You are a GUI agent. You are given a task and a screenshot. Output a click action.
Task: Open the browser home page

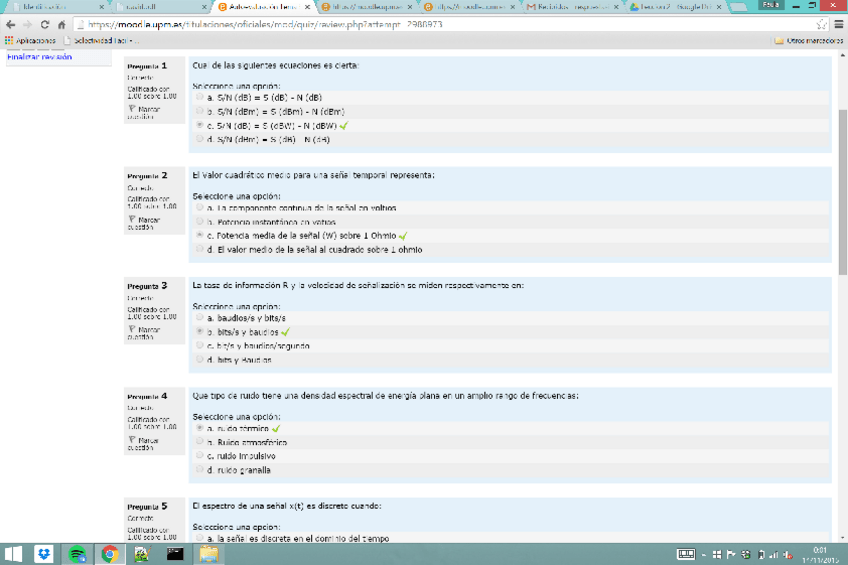pyautogui.click(x=62, y=25)
